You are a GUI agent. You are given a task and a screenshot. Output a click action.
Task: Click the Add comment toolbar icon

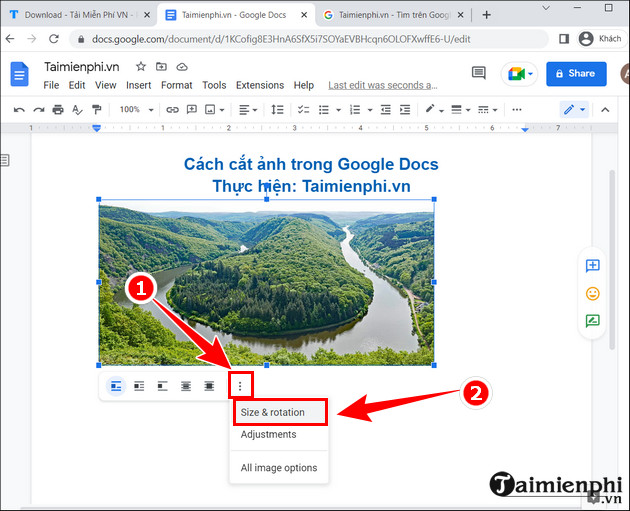(192, 109)
